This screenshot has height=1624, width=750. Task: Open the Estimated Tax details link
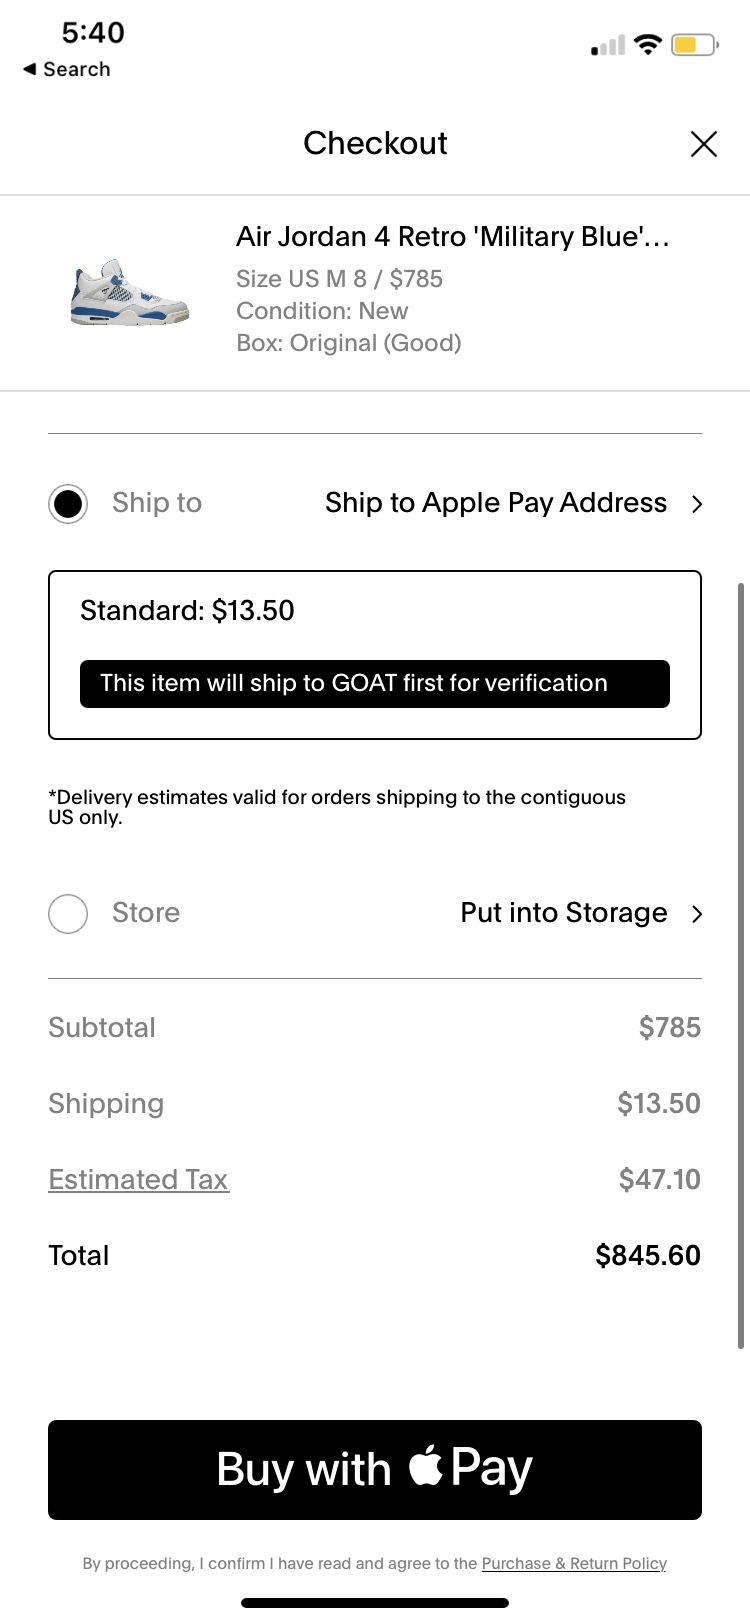pos(138,1180)
